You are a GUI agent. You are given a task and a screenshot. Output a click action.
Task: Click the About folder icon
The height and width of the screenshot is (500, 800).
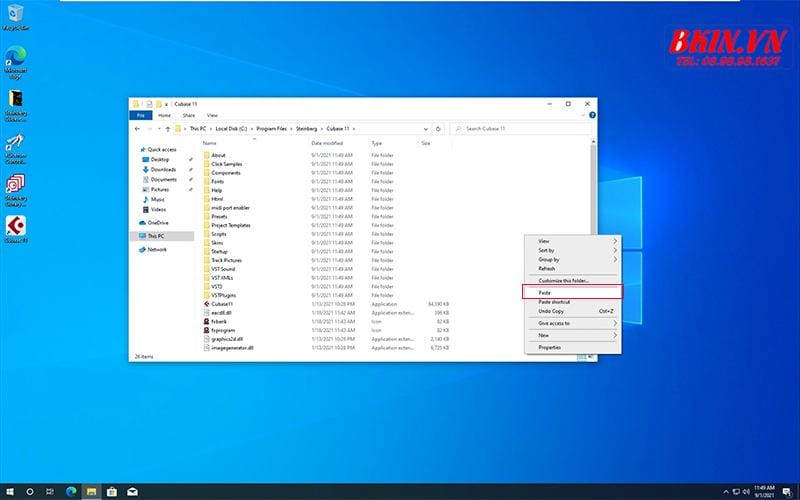pos(207,155)
